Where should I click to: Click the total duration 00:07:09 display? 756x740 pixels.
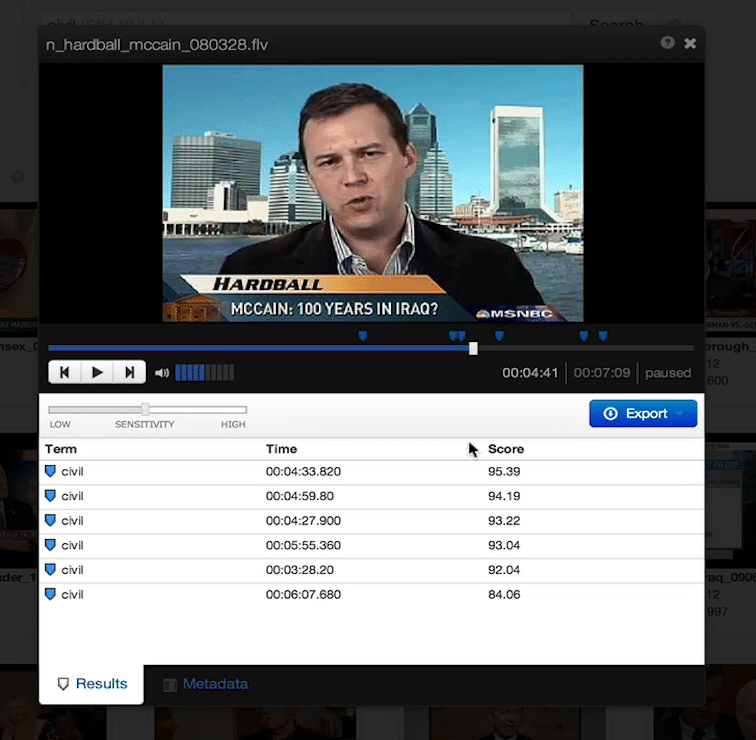pos(602,373)
